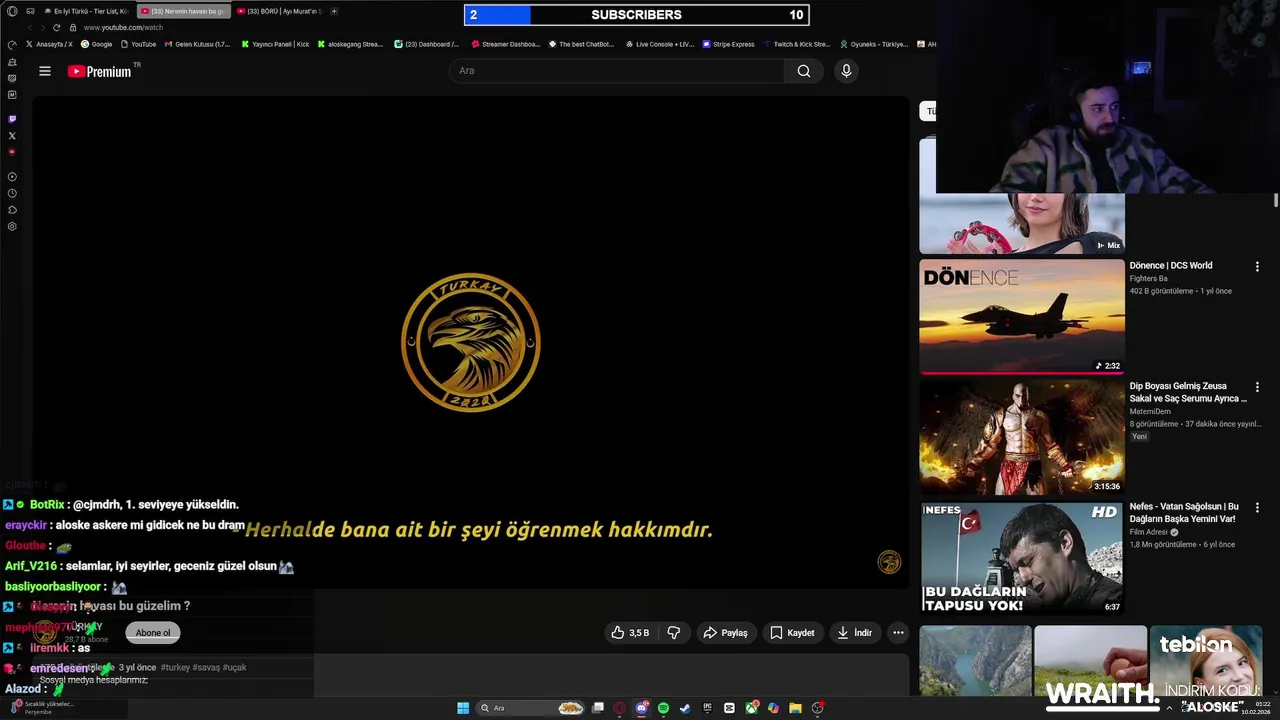
Task: Open Epic Games from the taskbar
Action: [707, 708]
